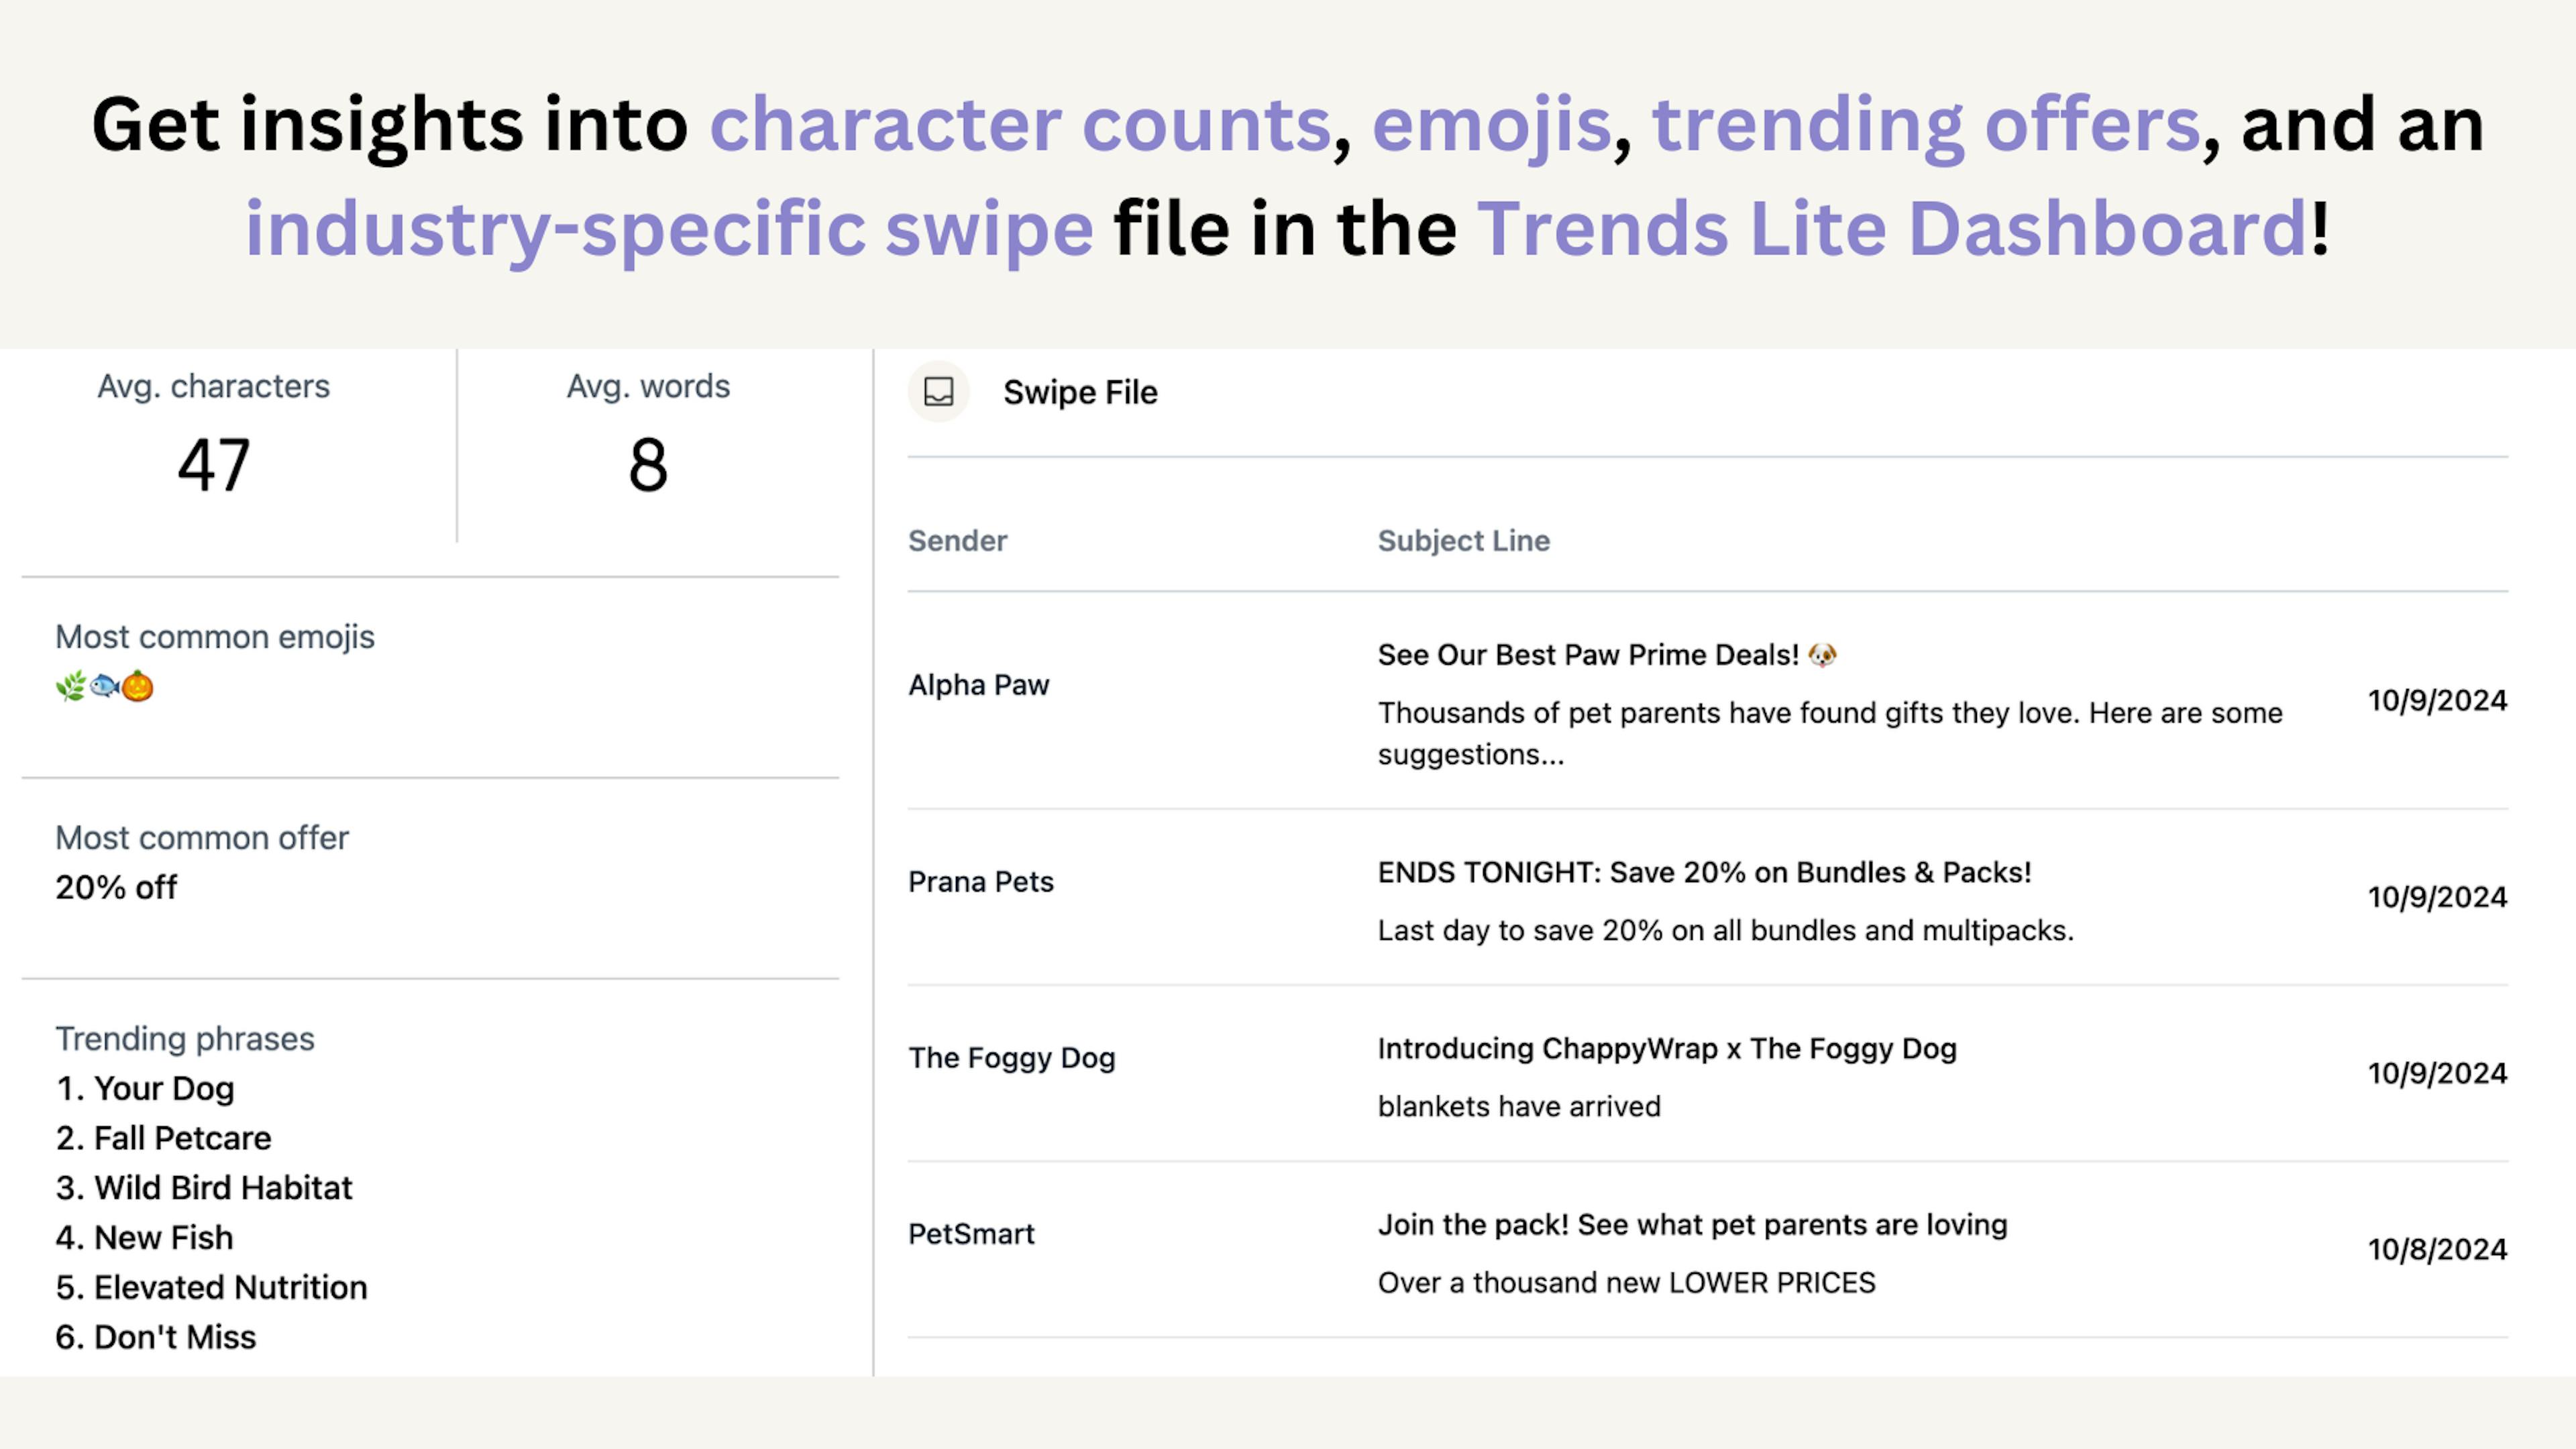
Task: Click the average characters value 47
Action: tap(213, 466)
